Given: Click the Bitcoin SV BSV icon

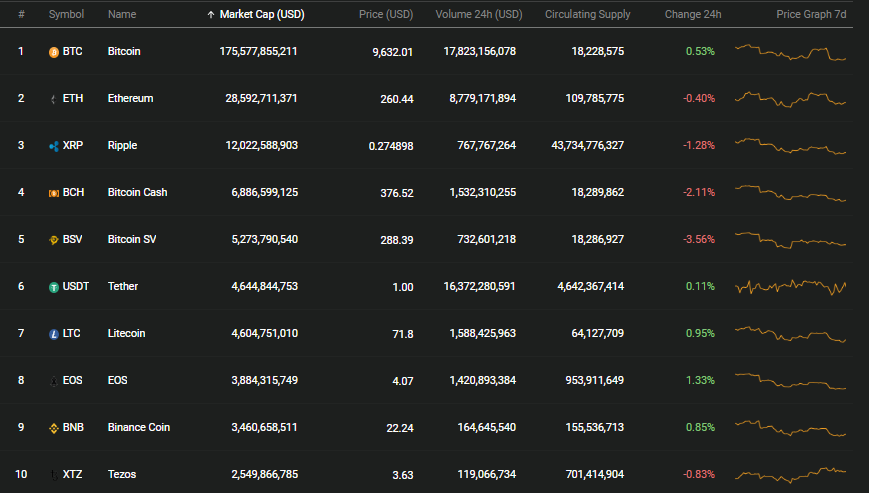Looking at the screenshot, I should click(54, 240).
